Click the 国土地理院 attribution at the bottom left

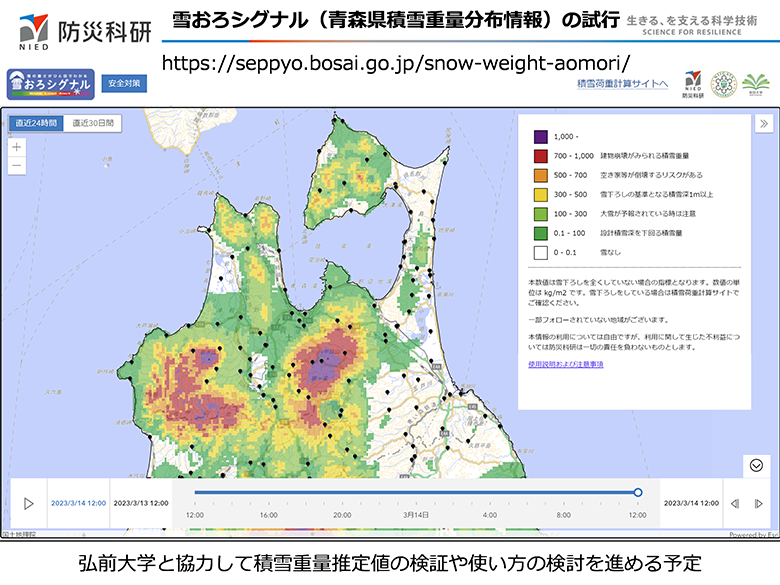tap(19, 534)
